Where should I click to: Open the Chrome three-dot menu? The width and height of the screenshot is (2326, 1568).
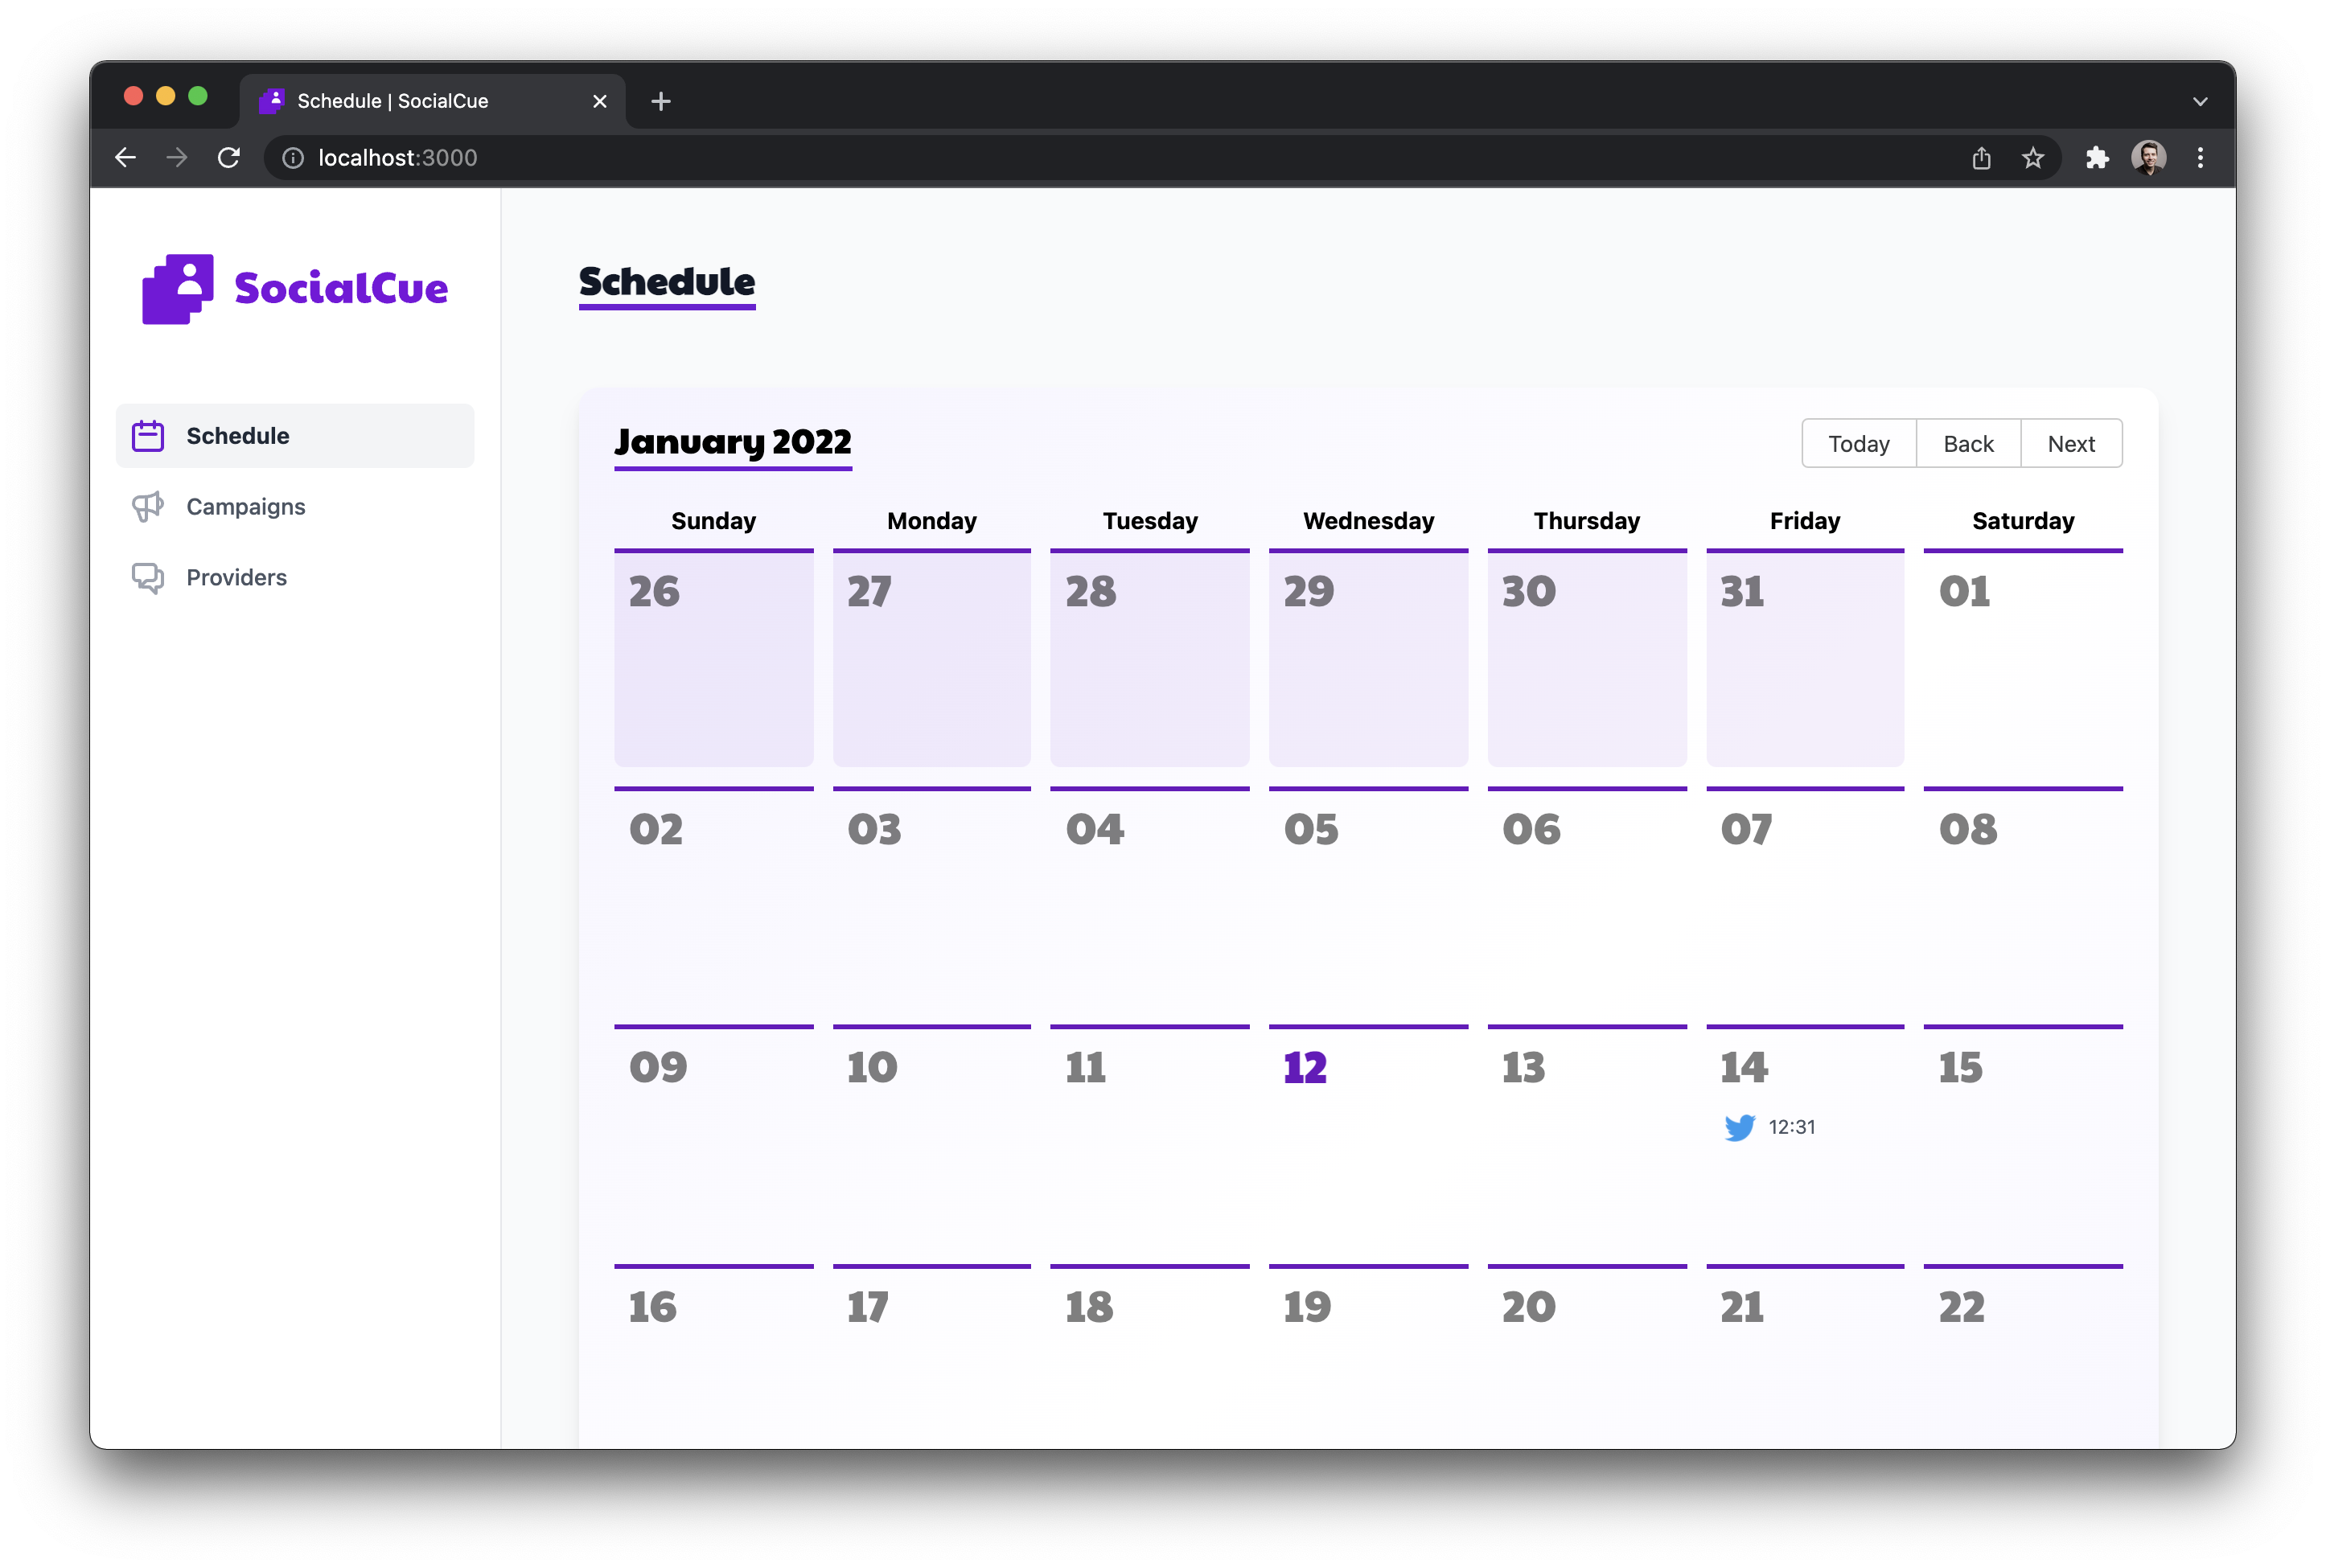tap(2200, 157)
